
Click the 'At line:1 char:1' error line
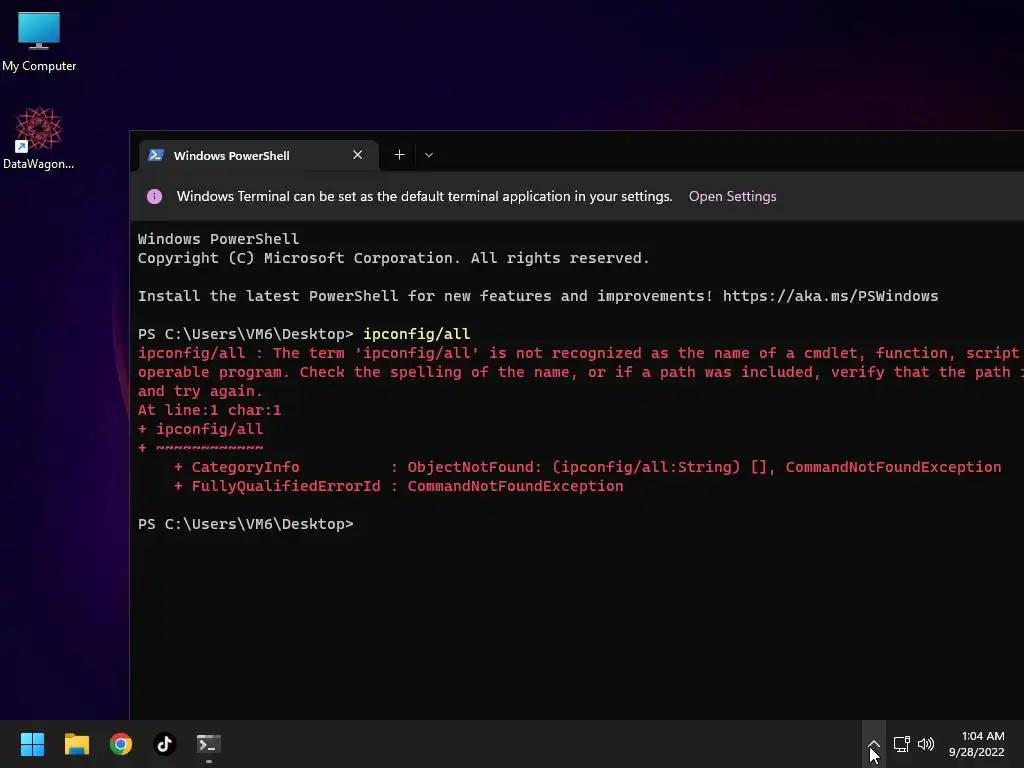pyautogui.click(x=210, y=410)
